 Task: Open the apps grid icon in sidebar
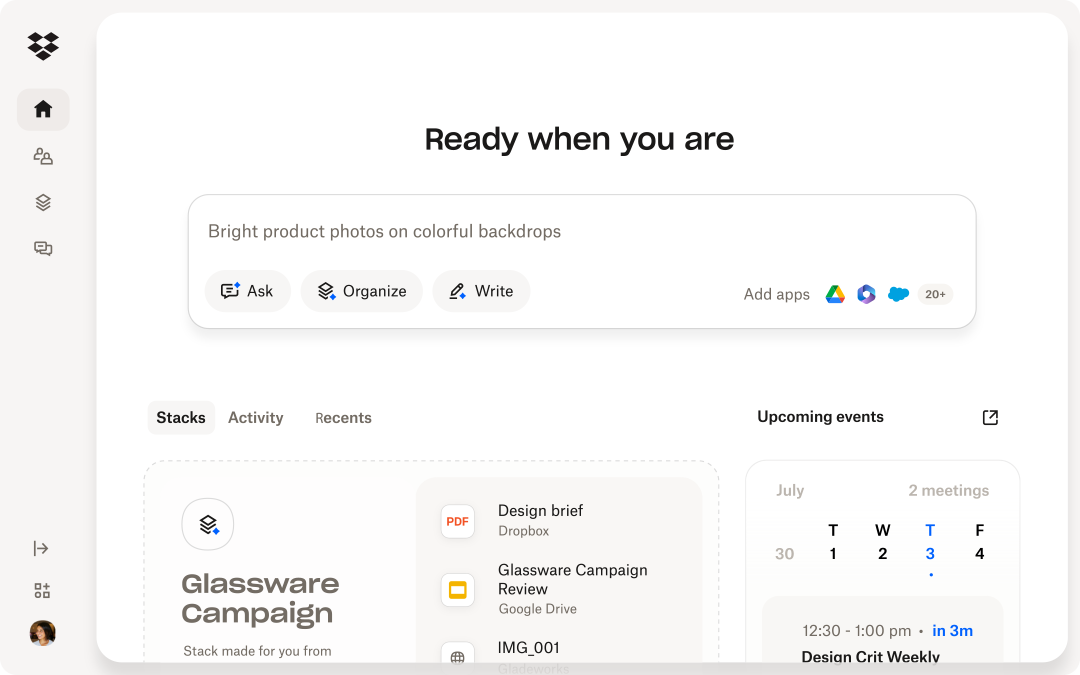tap(42, 591)
